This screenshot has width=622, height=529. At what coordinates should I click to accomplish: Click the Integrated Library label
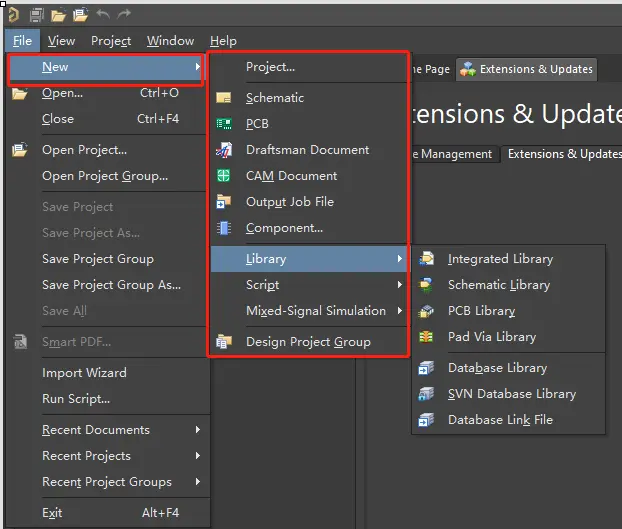tap(500, 259)
